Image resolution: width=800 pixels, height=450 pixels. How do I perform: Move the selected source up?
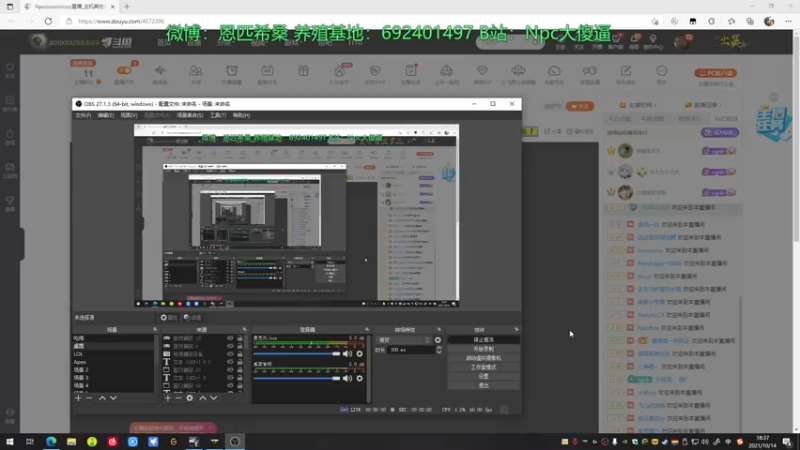click(x=203, y=398)
